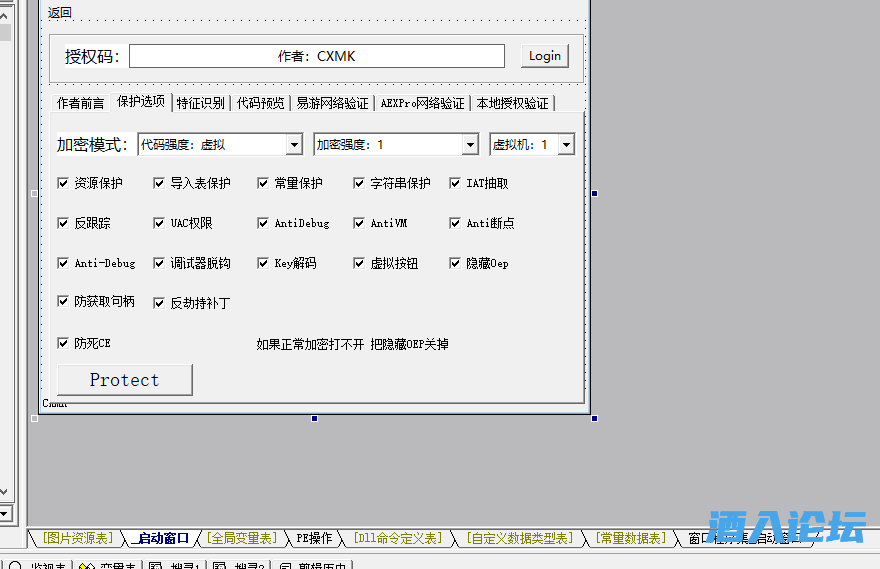Select the Dll命令定义表 bottom tab
This screenshot has width=880, height=569.
tap(397, 538)
